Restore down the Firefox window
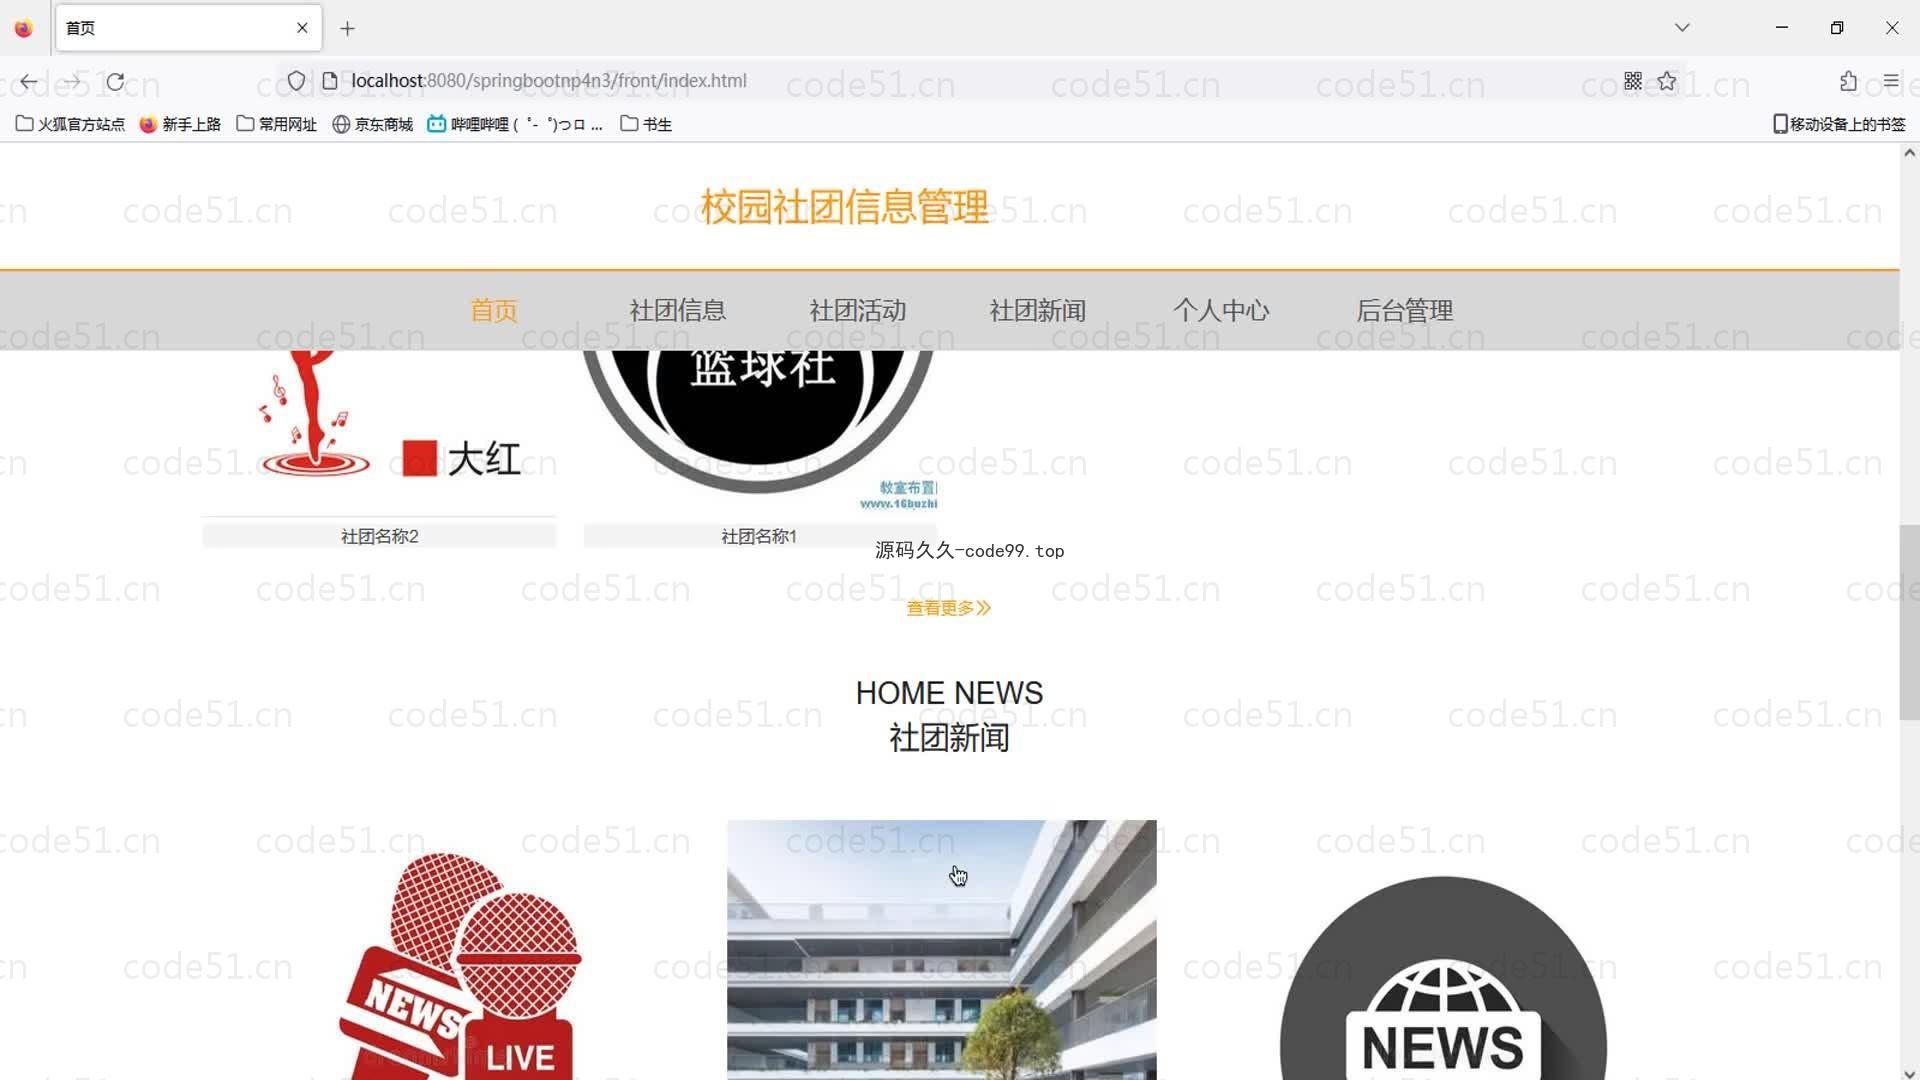 [x=1836, y=28]
